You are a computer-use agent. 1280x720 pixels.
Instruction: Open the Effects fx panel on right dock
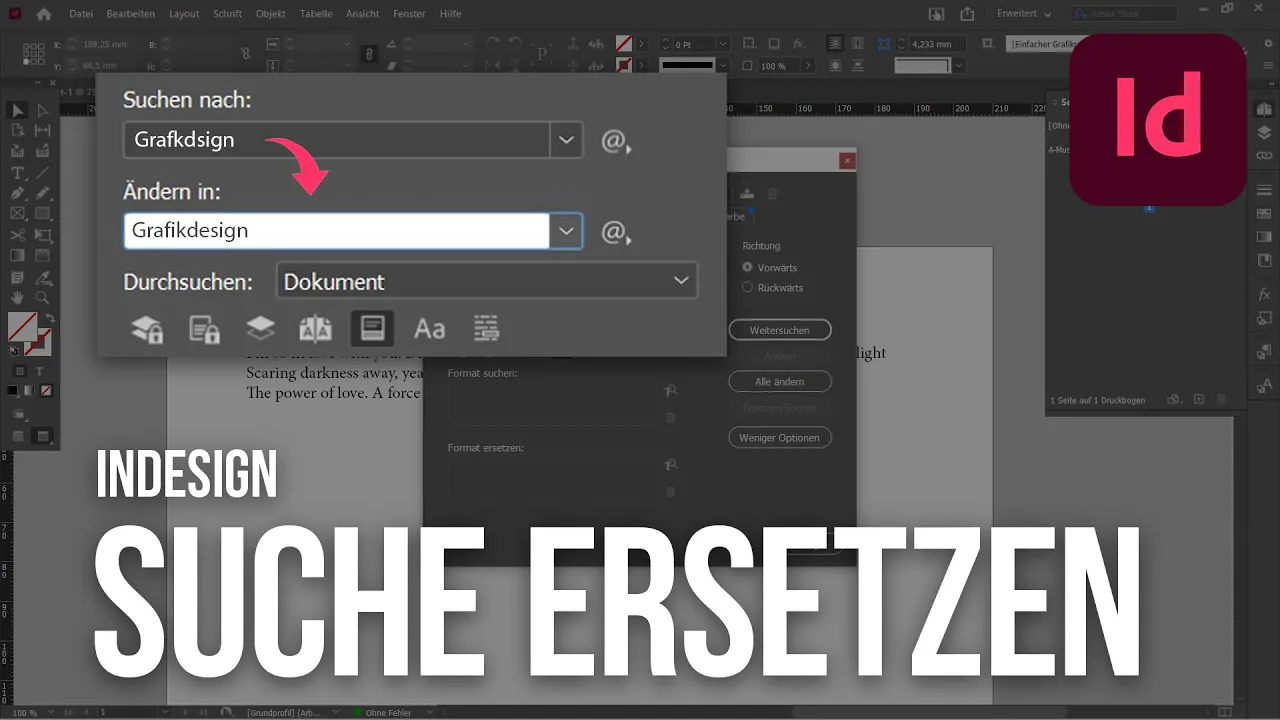tap(1264, 295)
